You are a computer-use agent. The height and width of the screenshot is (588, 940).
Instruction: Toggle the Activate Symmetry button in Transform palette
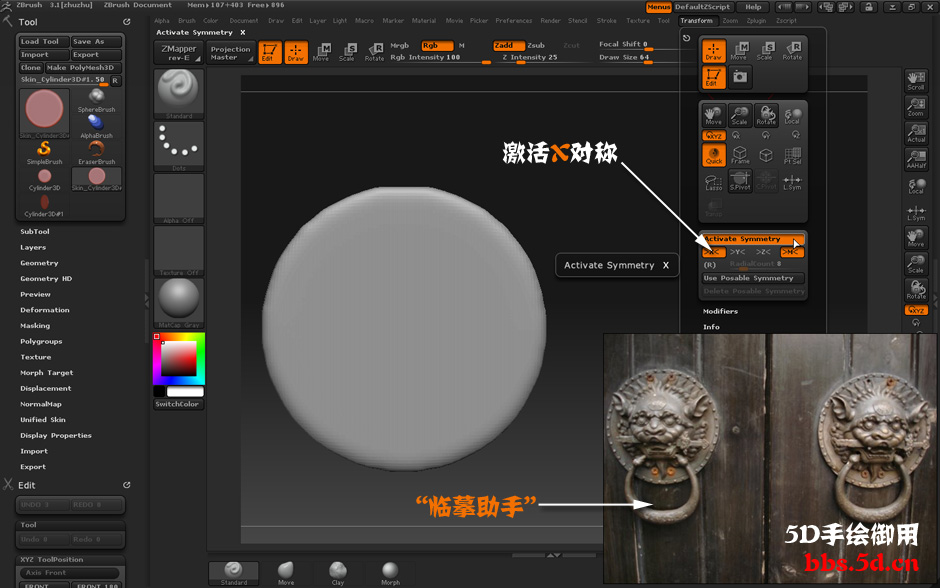[753, 239]
